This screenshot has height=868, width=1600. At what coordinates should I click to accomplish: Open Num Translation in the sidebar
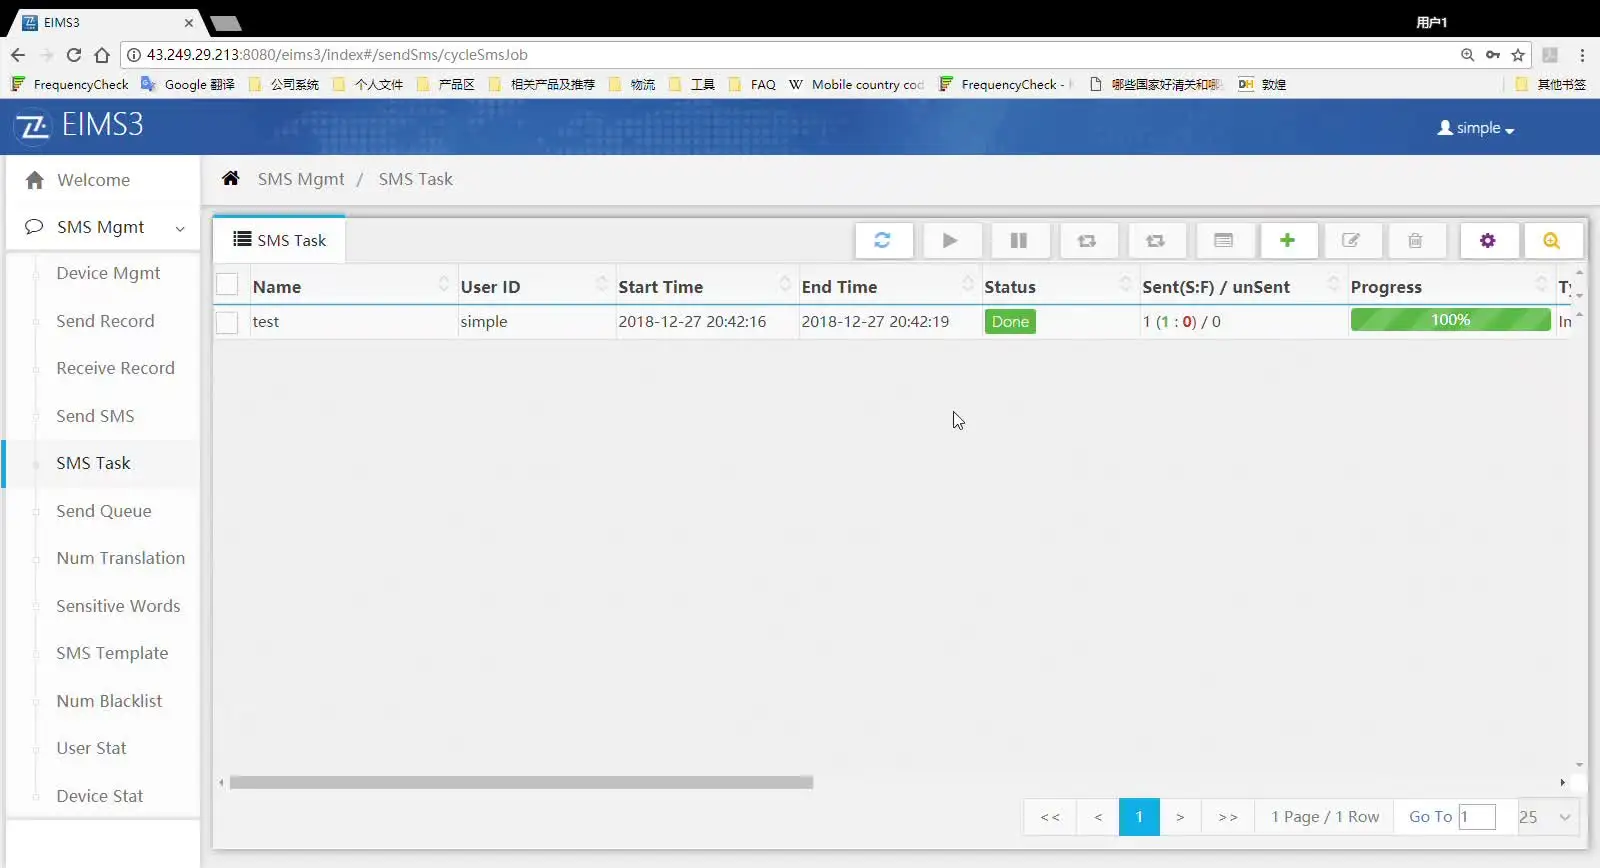coord(120,558)
